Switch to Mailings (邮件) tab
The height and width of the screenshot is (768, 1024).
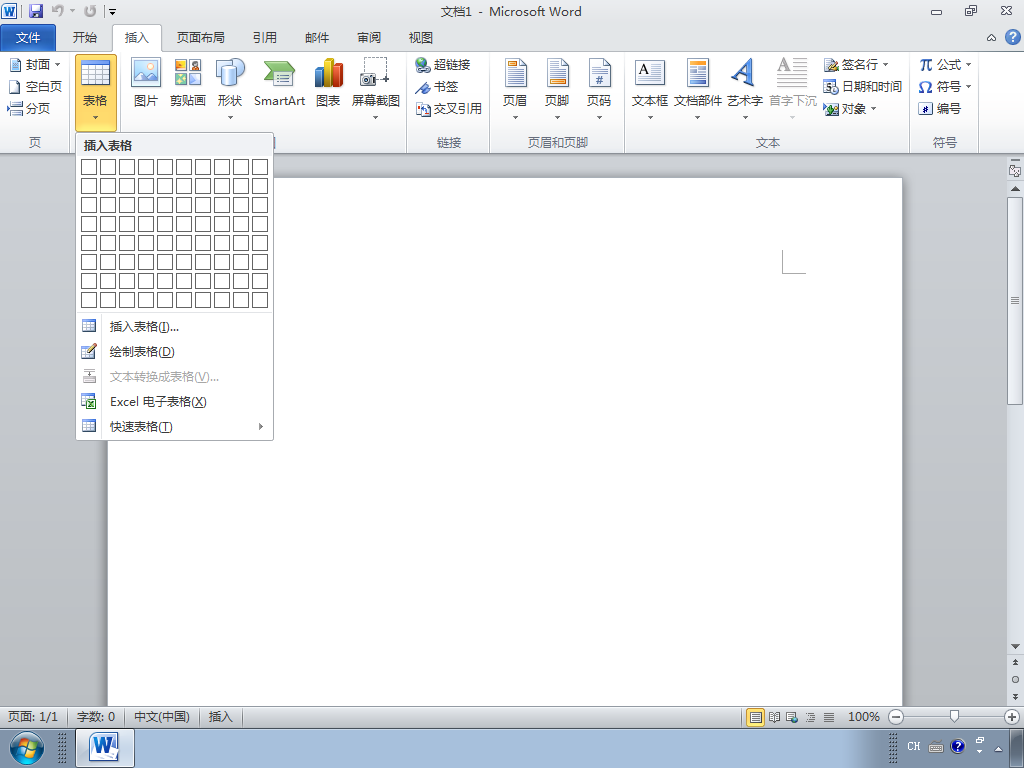pyautogui.click(x=317, y=38)
